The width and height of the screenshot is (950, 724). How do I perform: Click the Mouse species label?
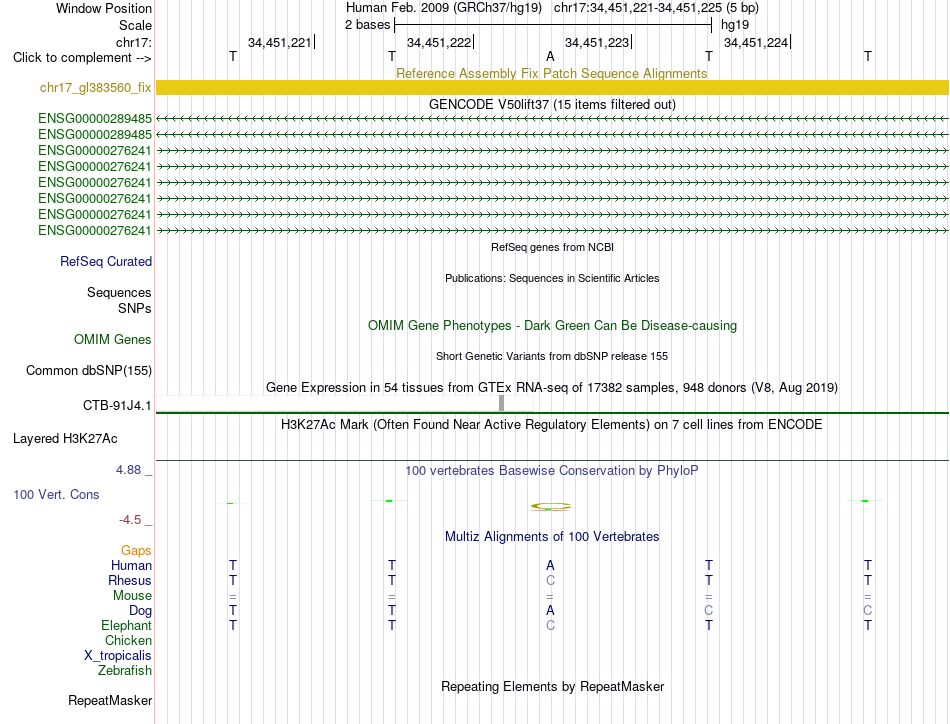click(132, 596)
